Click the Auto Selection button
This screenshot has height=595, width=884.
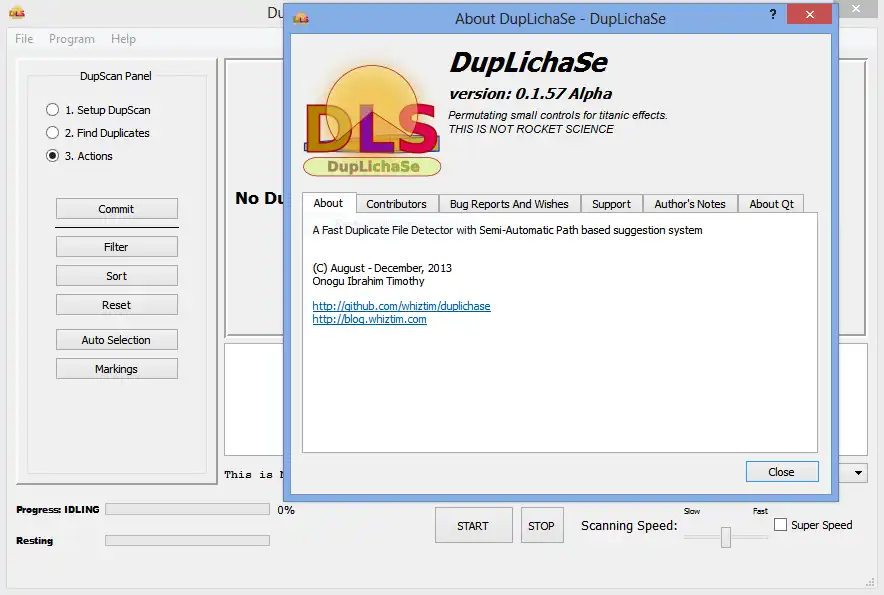click(117, 340)
